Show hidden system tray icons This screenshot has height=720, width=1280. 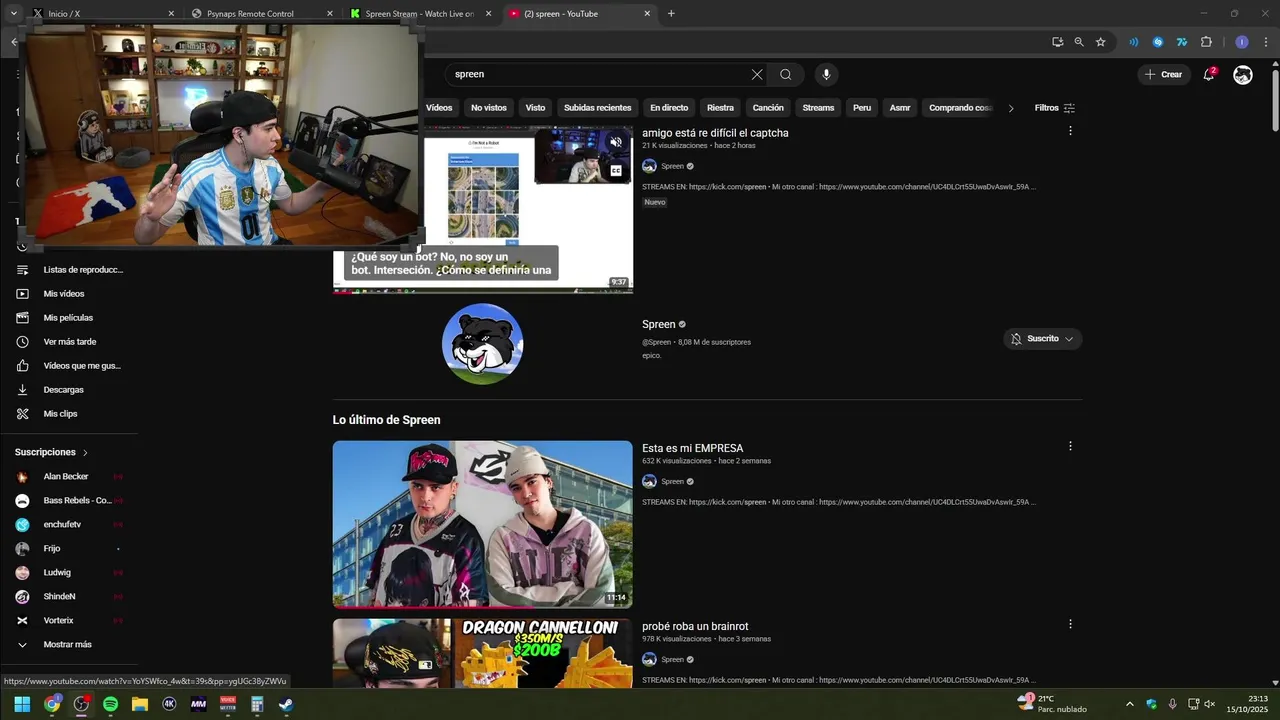[1130, 704]
